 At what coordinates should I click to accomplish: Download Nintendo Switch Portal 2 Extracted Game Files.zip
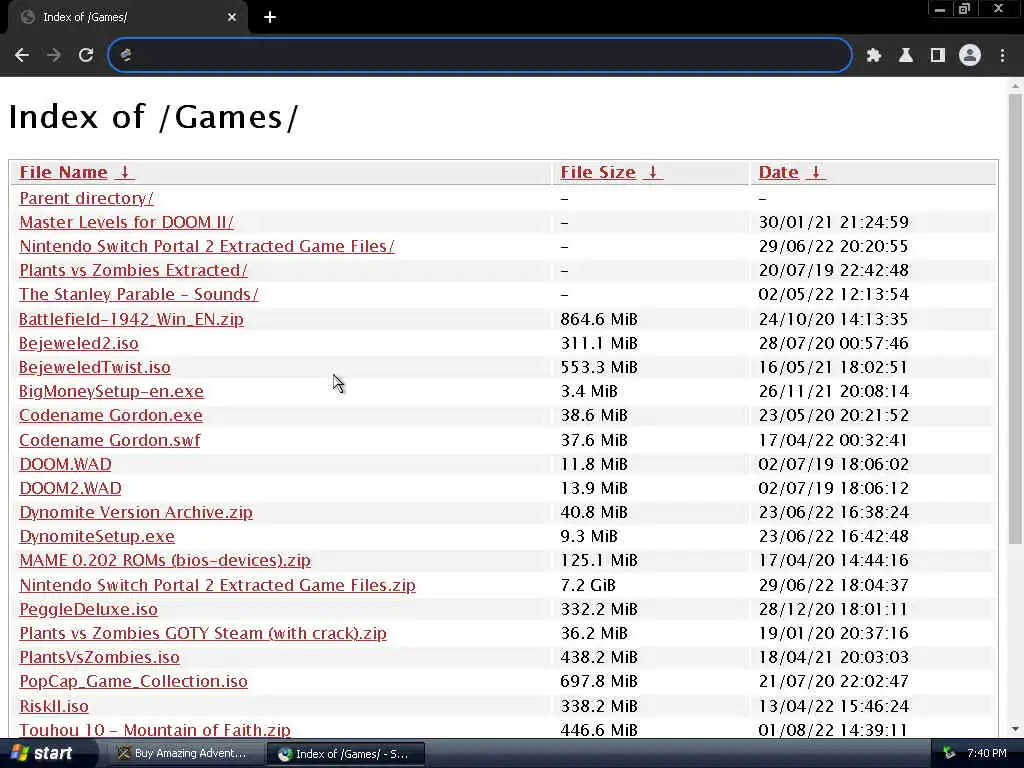coord(217,585)
